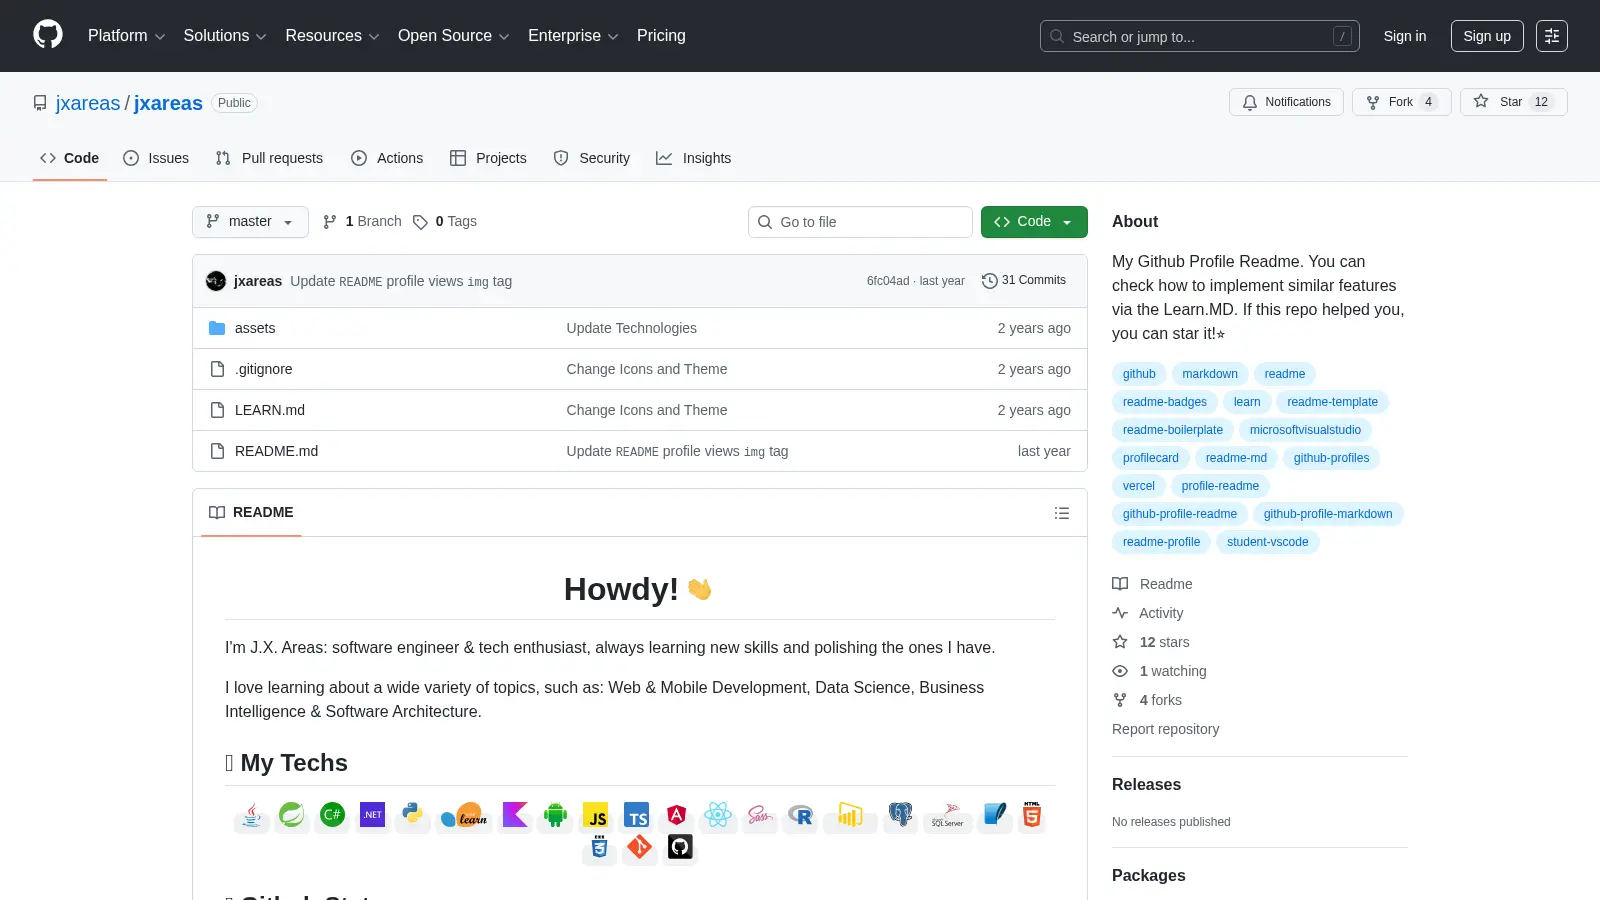Image resolution: width=1600 pixels, height=900 pixels.
Task: Click the vercel topic tag
Action: [x=1139, y=486]
